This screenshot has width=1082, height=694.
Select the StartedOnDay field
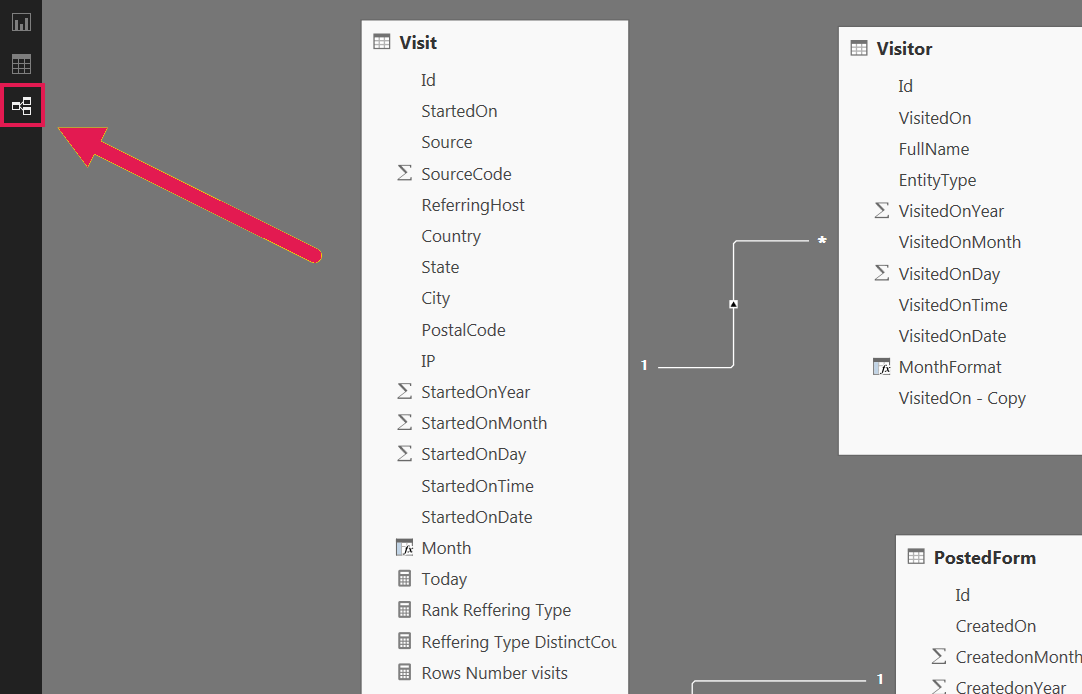pyautogui.click(x=473, y=454)
